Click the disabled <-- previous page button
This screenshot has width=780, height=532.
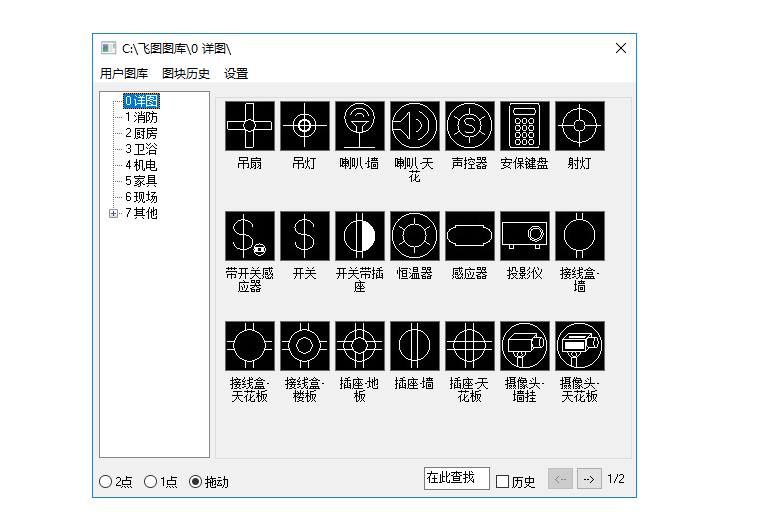[560, 479]
